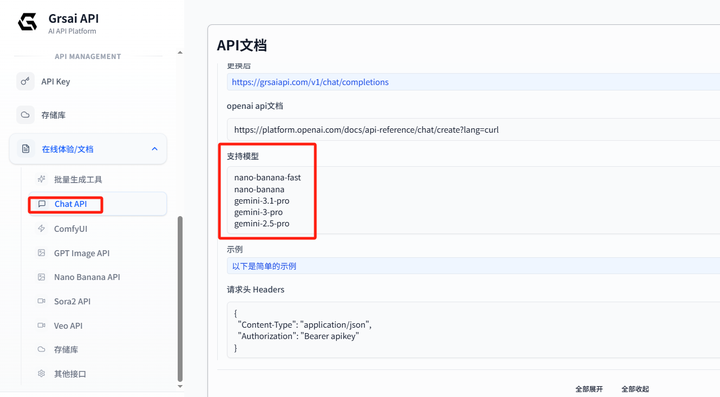Click the image icon beside Nano Banana API

(x=41, y=277)
